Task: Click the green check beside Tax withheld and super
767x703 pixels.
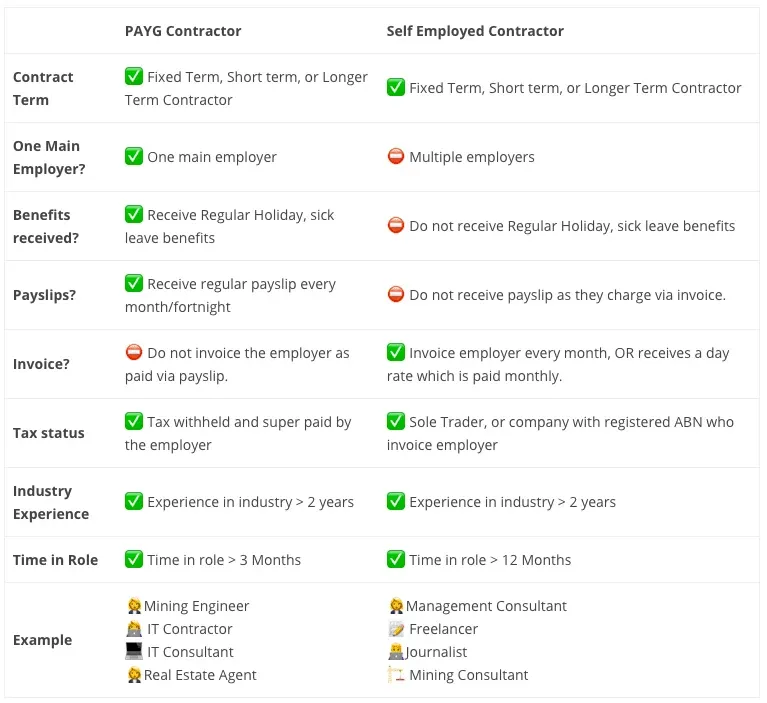Action: (x=134, y=421)
